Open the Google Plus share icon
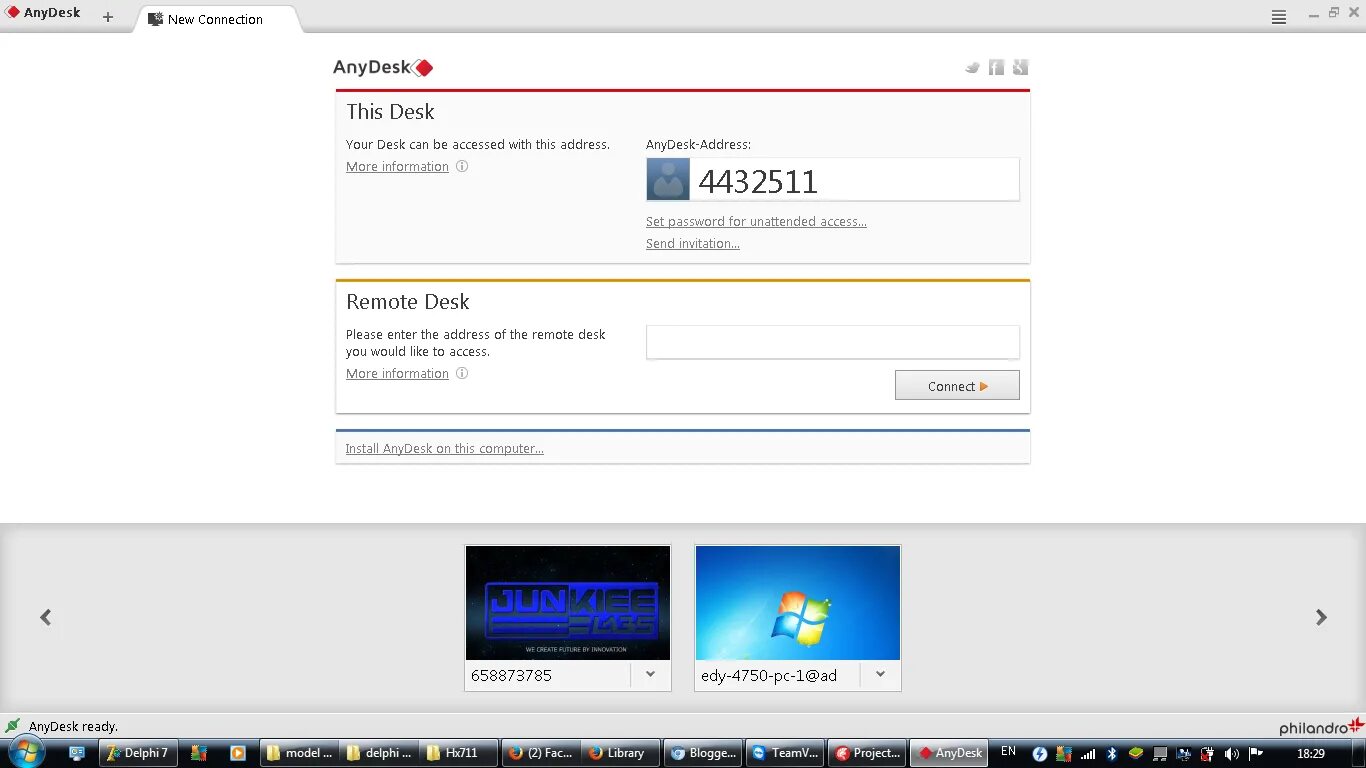Screen dimensions: 1366x768 [1020, 67]
